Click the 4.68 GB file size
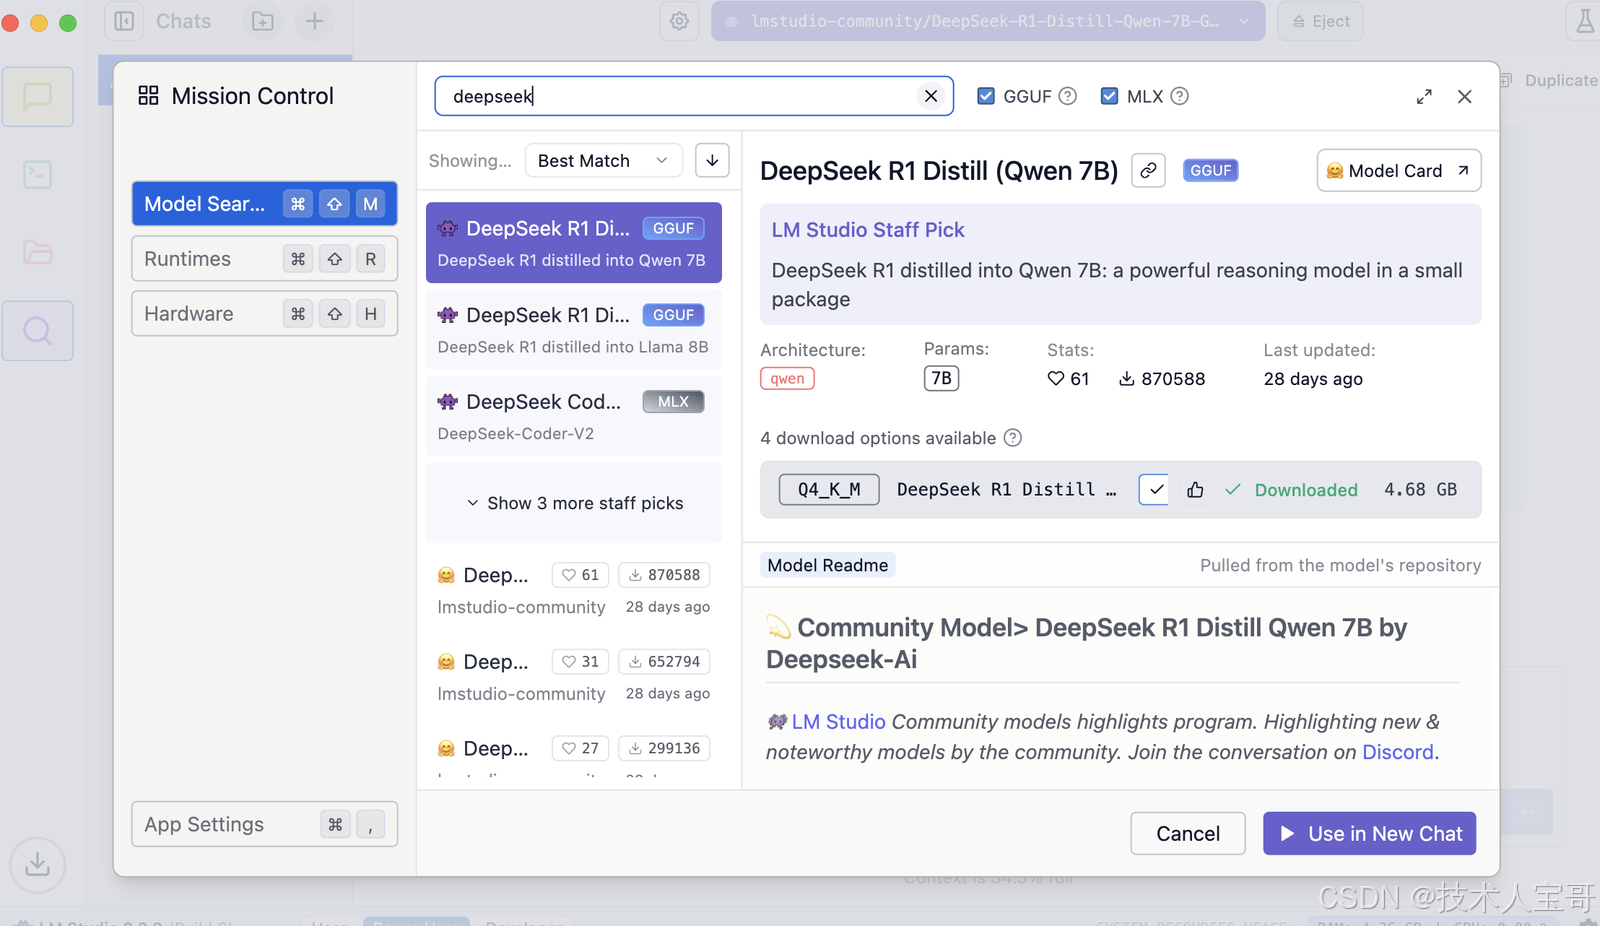Viewport: 1600px width, 926px height. (1420, 490)
